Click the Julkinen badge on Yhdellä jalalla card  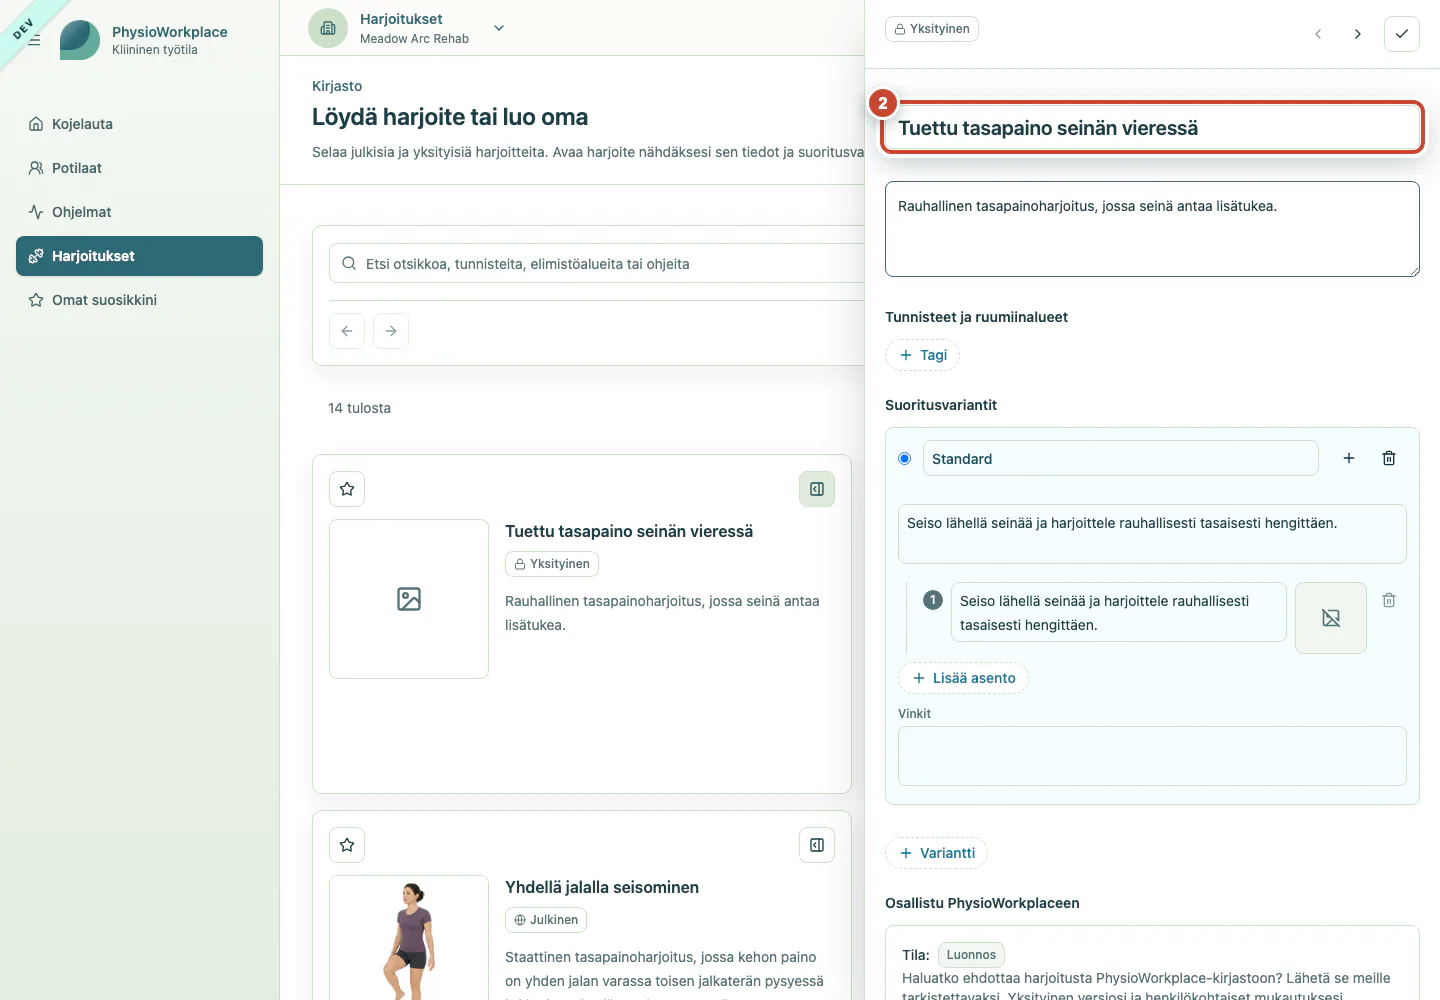pyautogui.click(x=546, y=920)
